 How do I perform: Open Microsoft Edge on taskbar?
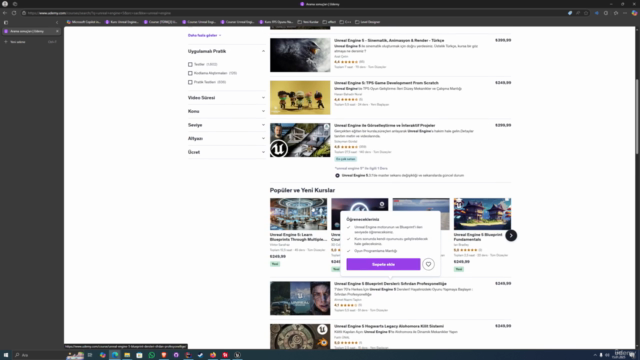(x=115, y=355)
